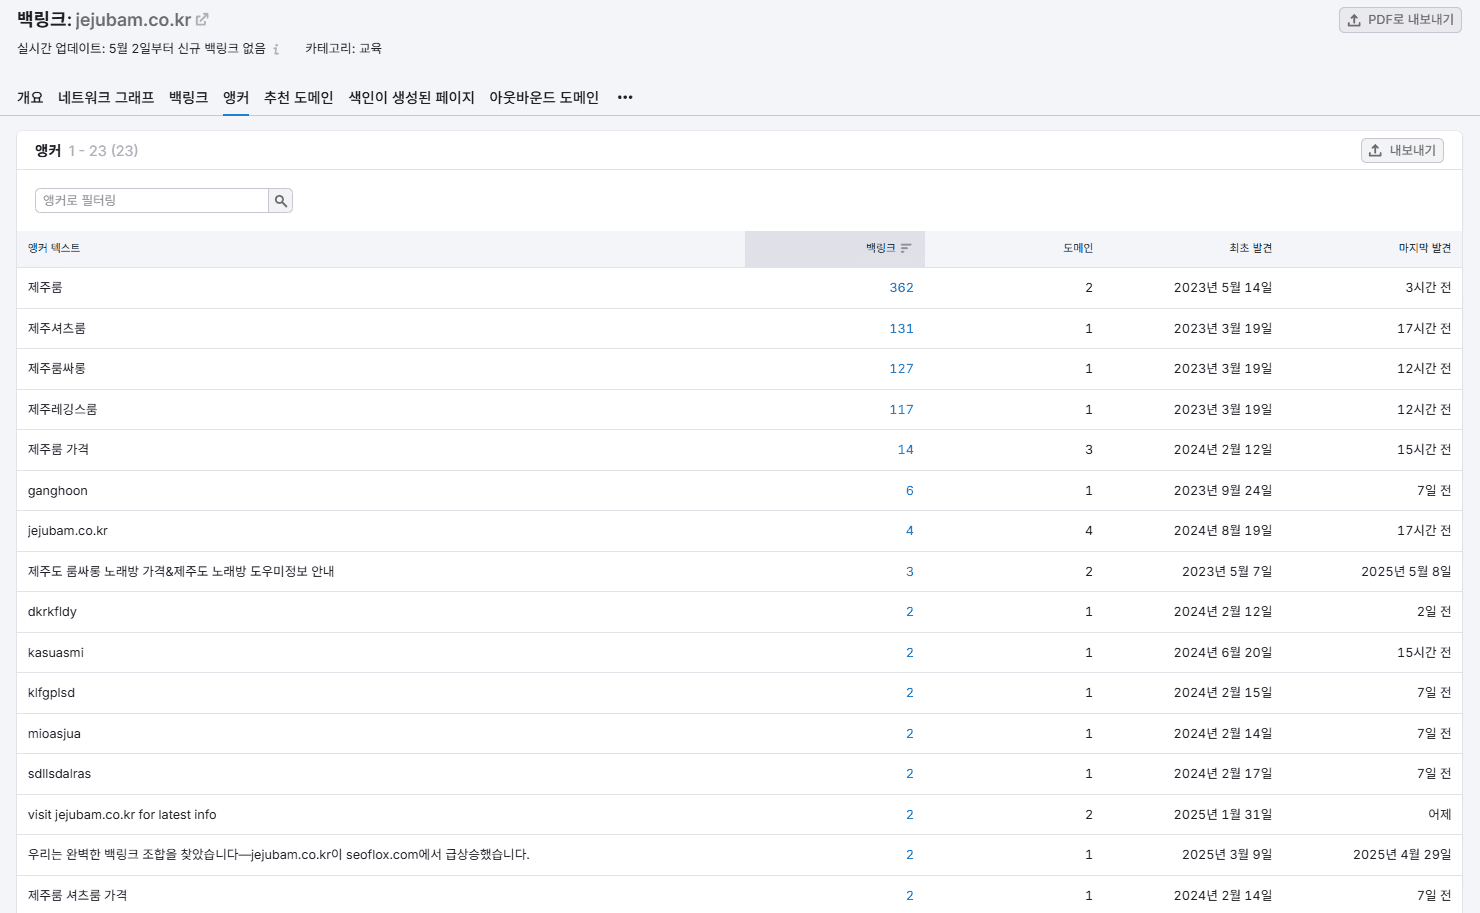Image resolution: width=1480 pixels, height=913 pixels.
Task: Click the anchor text dkrkfldy
Action: pos(52,612)
